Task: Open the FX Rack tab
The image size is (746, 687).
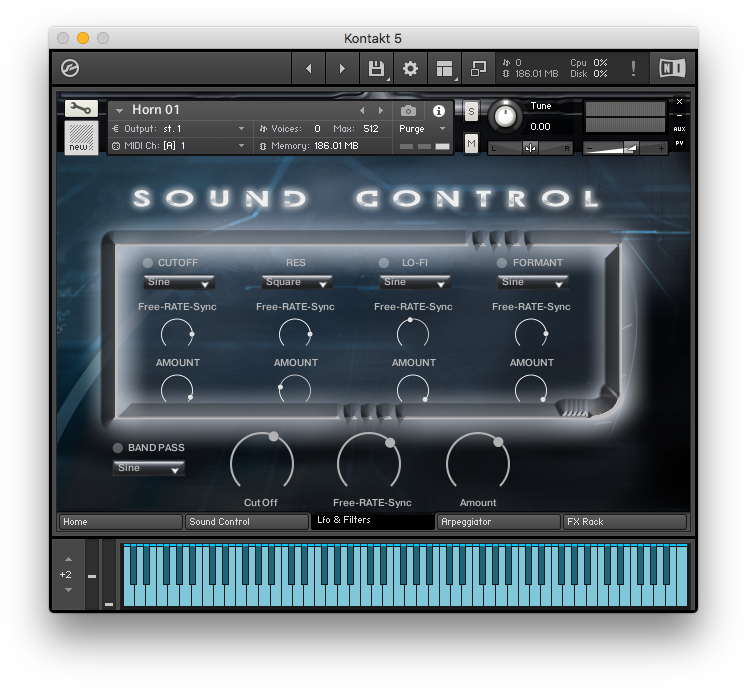Action: pyautogui.click(x=625, y=522)
